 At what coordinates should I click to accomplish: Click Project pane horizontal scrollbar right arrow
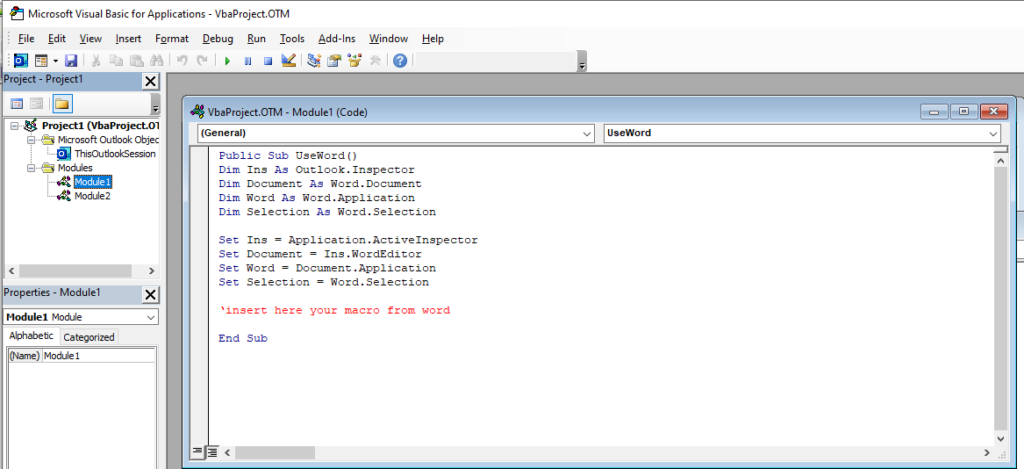[x=151, y=271]
